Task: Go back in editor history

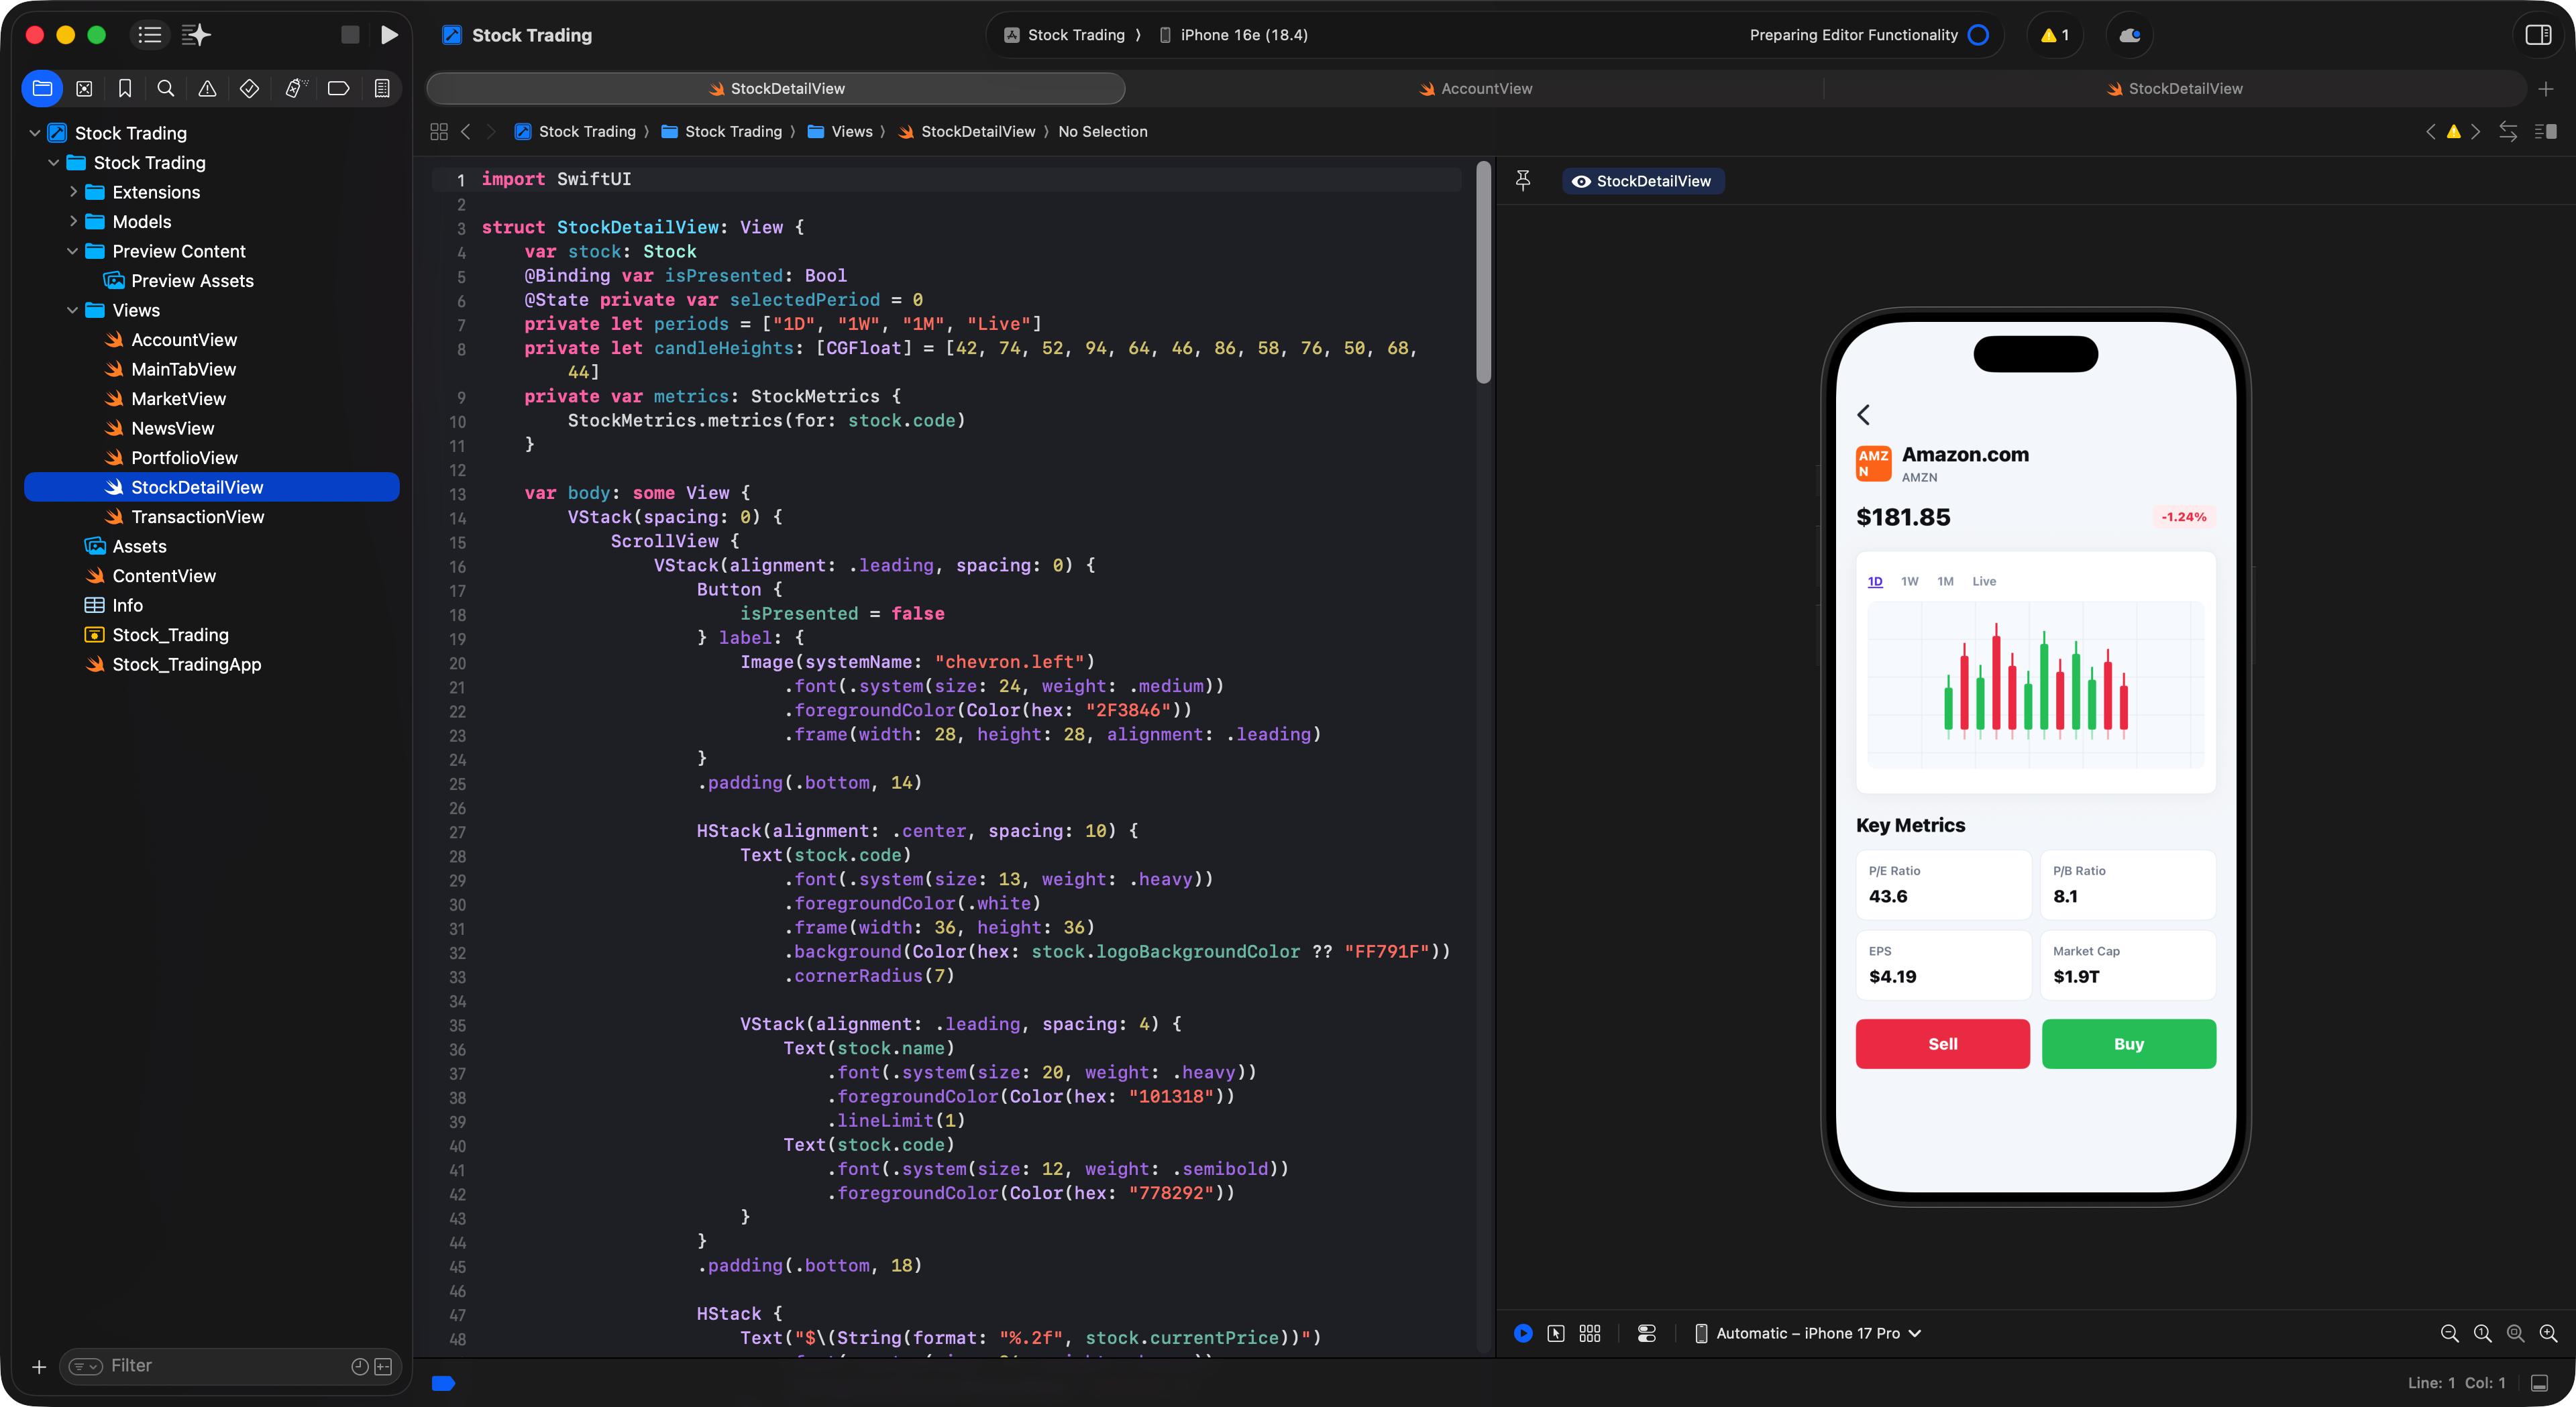Action: coord(466,132)
